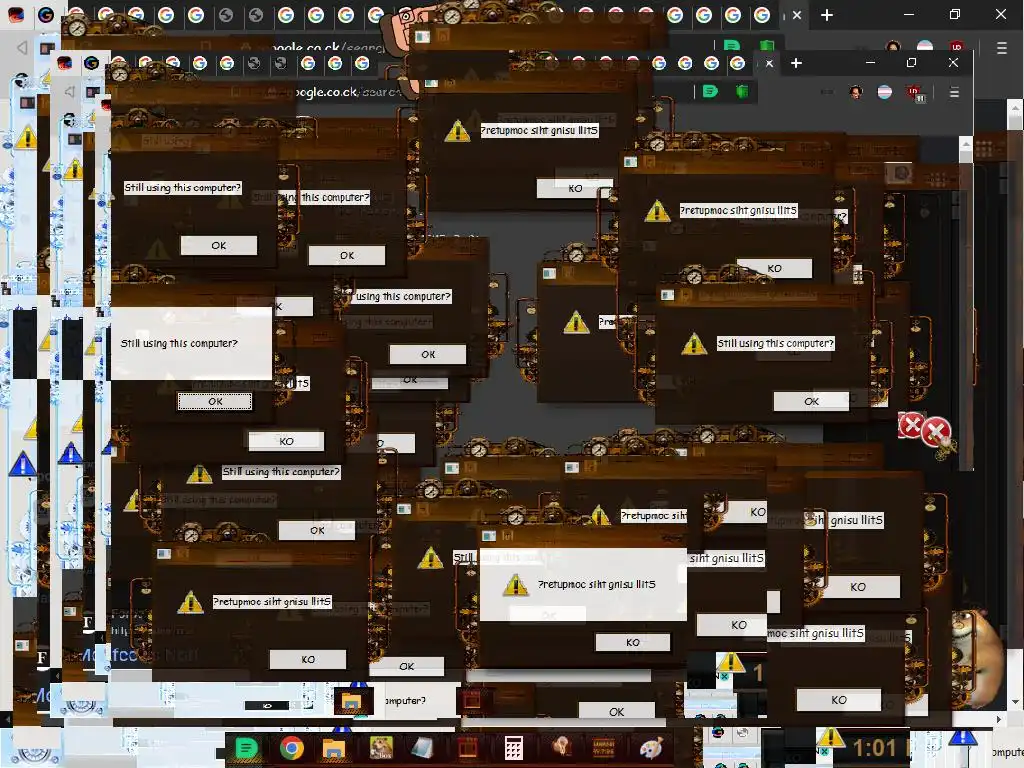This screenshot has height=768, width=1024.
Task: Click KO in the white mirrored-text dialog
Action: point(633,642)
